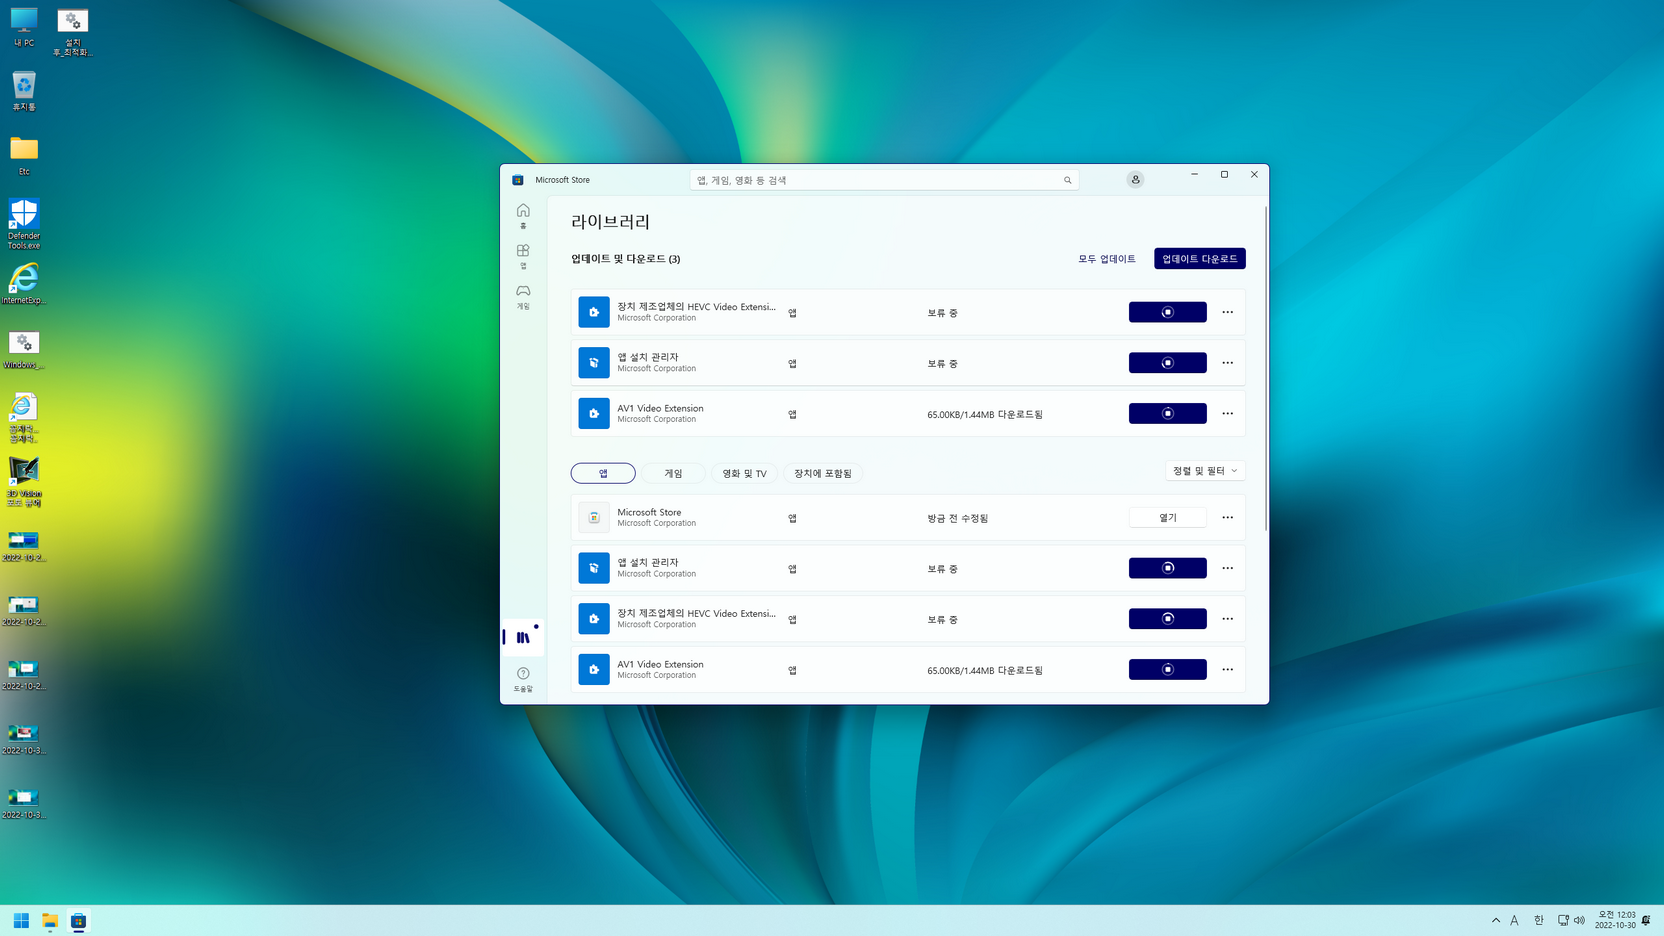This screenshot has width=1664, height=936.
Task: Click the Microsoft Store logo in title bar
Action: [x=518, y=180]
